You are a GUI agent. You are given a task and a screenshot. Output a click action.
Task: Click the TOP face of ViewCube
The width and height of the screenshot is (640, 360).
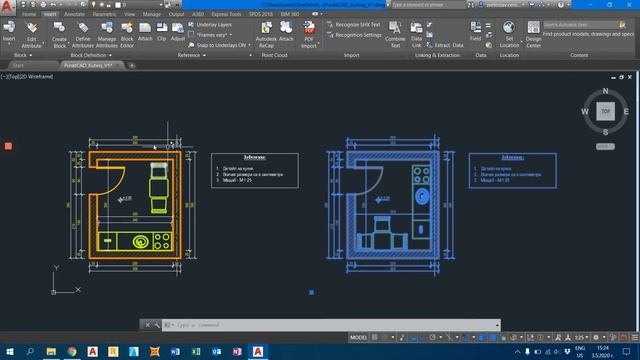coord(605,111)
